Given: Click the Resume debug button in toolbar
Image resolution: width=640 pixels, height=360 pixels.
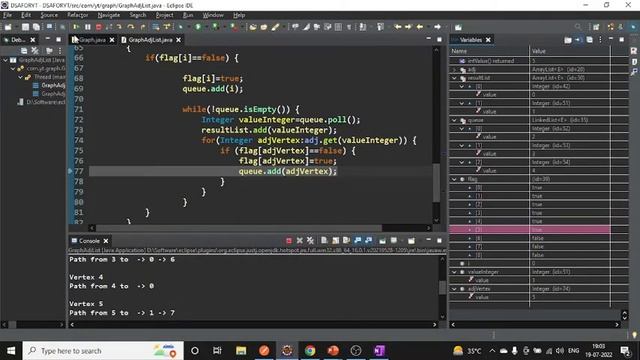Looking at the screenshot, I should (x=76, y=27).
